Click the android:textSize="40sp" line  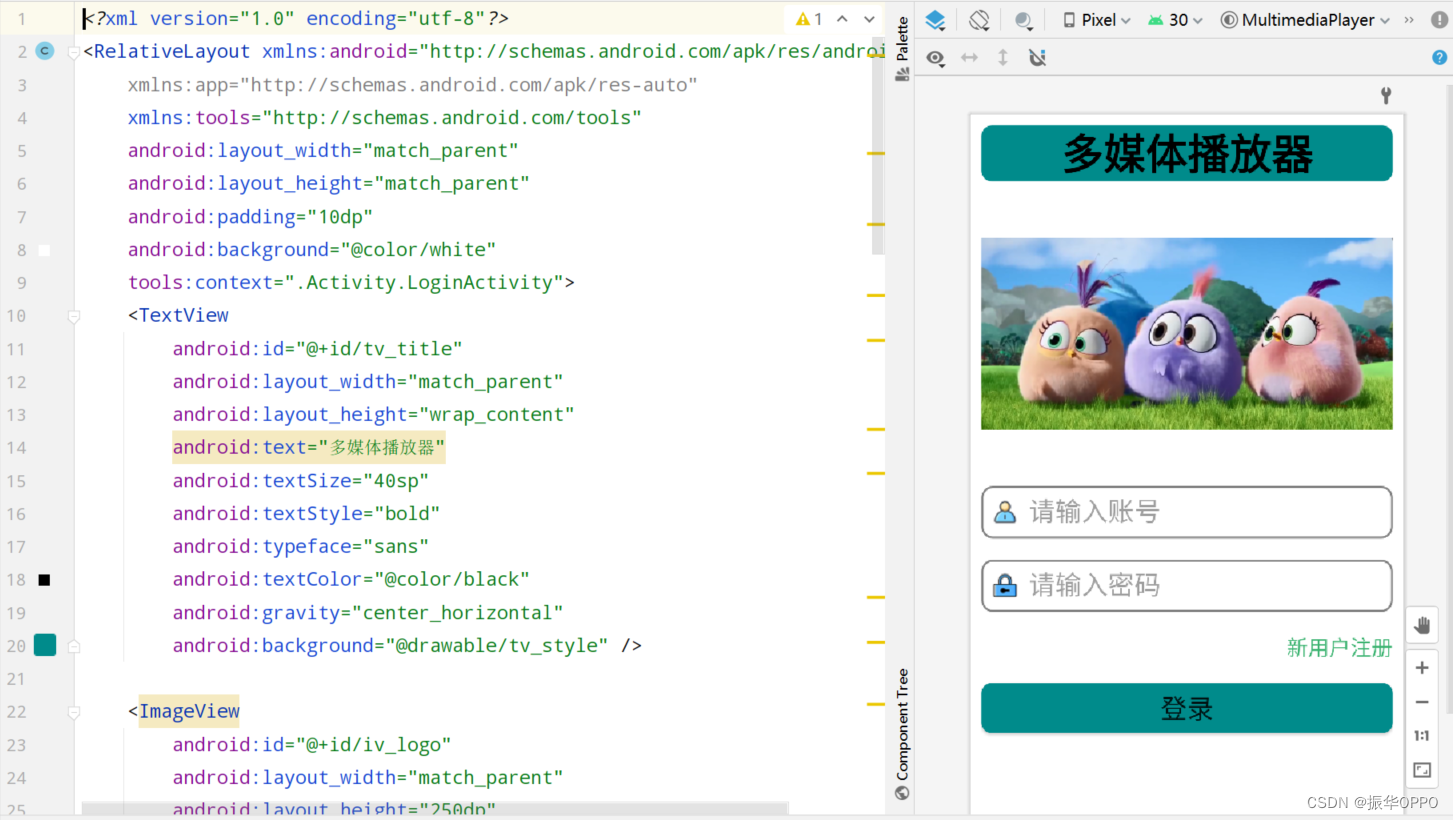(x=301, y=481)
